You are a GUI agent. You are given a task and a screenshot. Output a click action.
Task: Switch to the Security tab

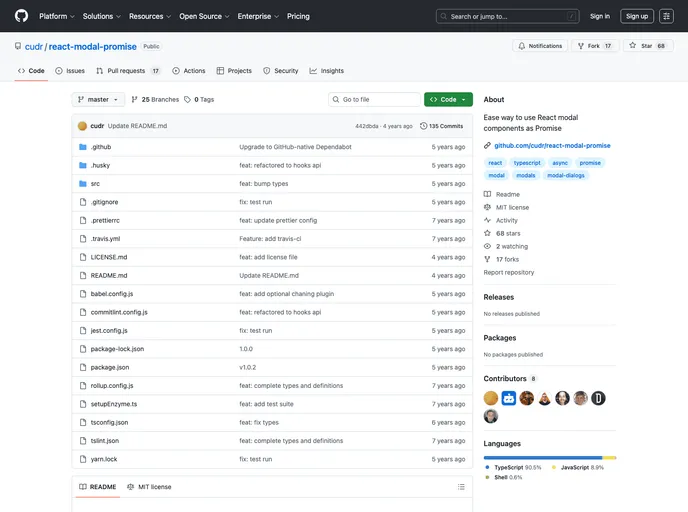click(281, 71)
